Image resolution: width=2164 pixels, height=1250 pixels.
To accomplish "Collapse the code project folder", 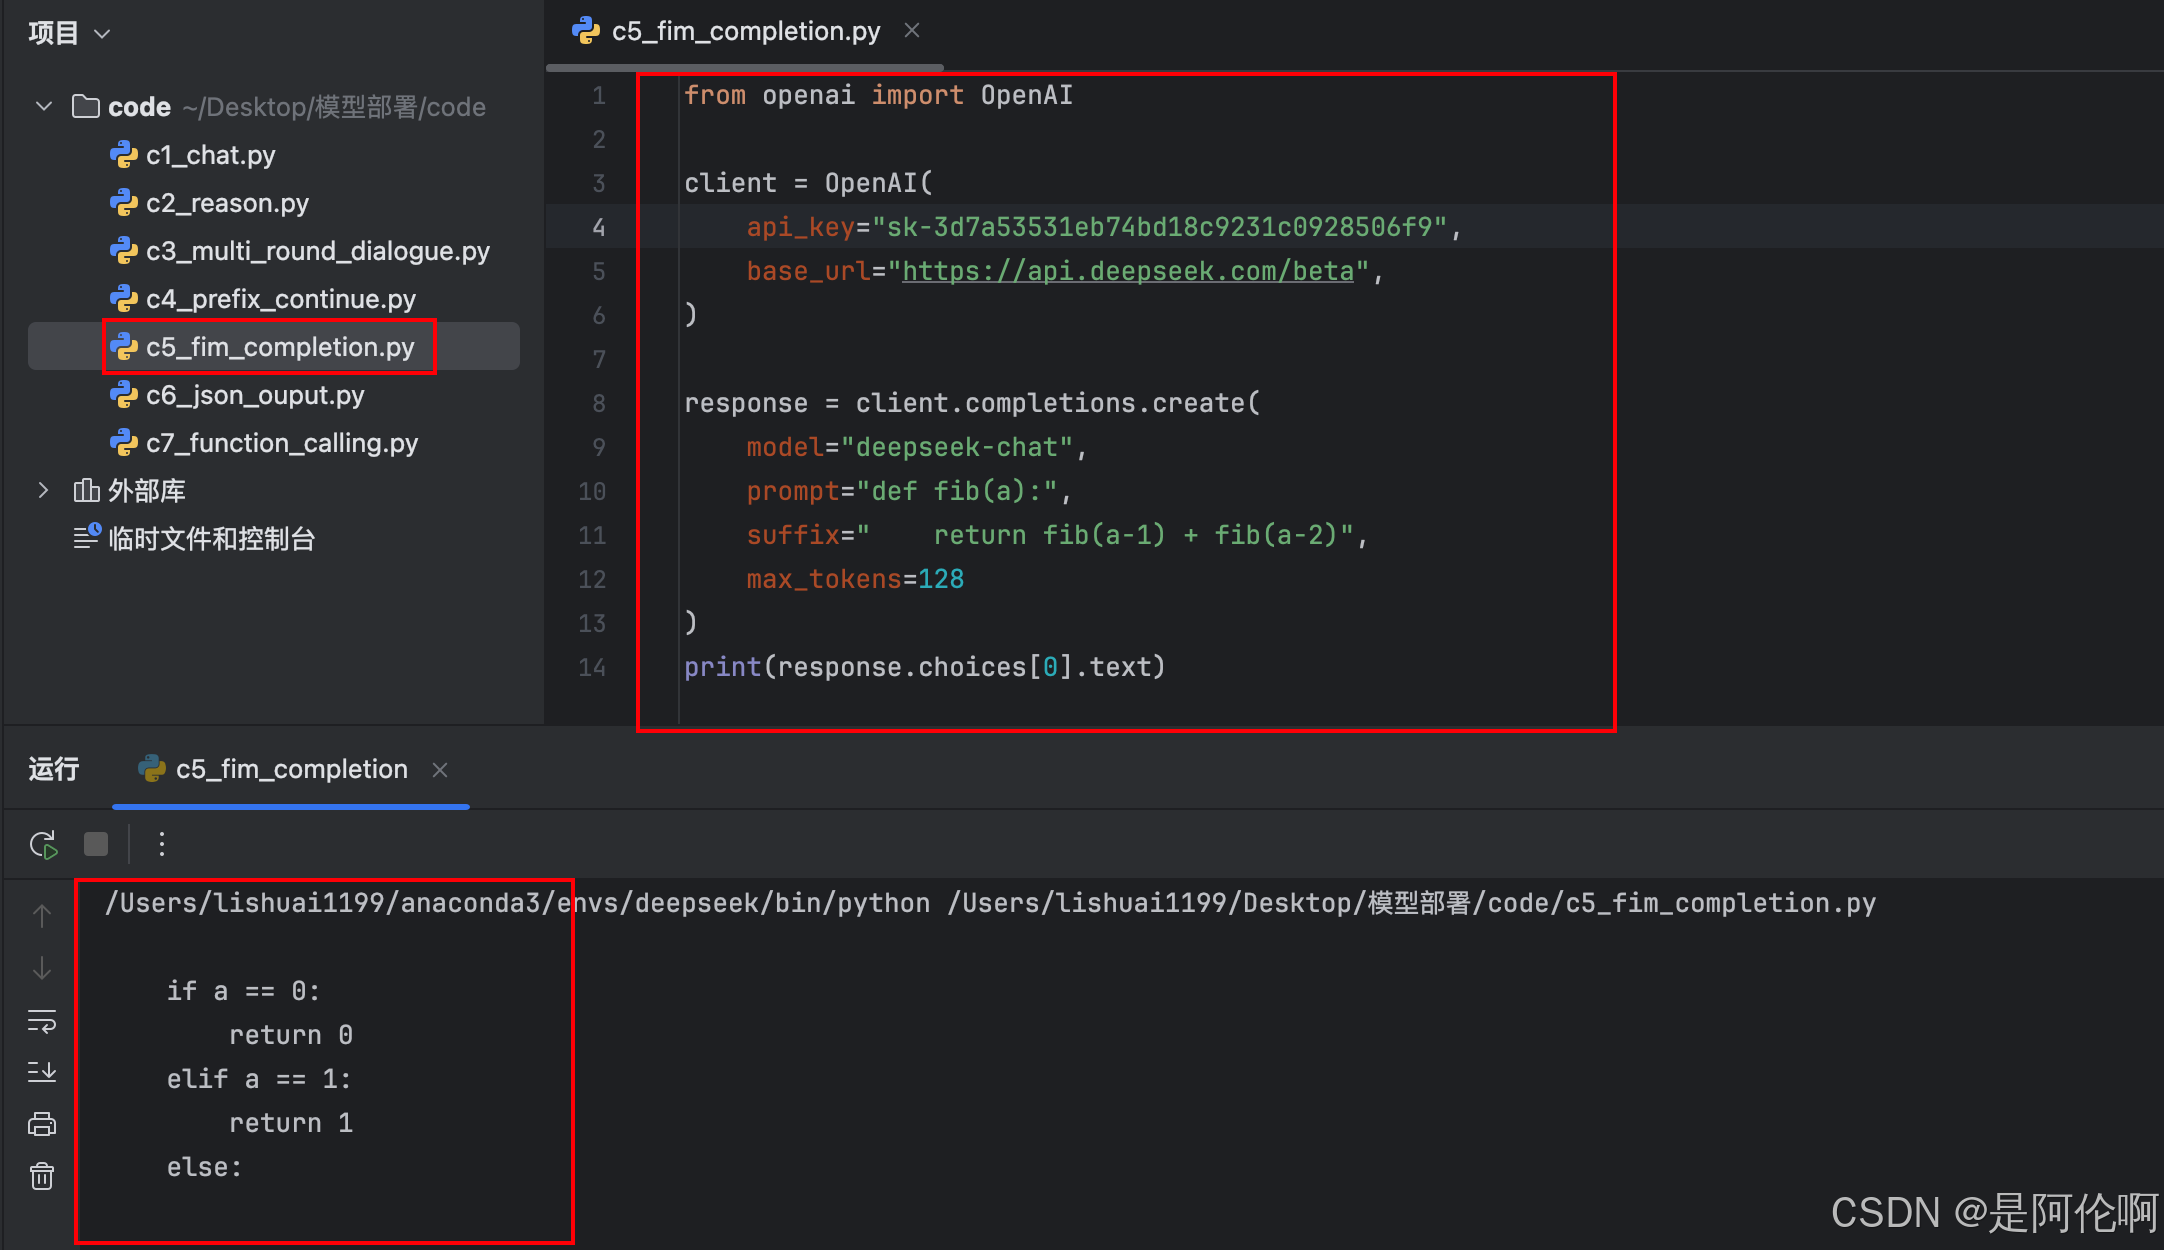I will (43, 106).
